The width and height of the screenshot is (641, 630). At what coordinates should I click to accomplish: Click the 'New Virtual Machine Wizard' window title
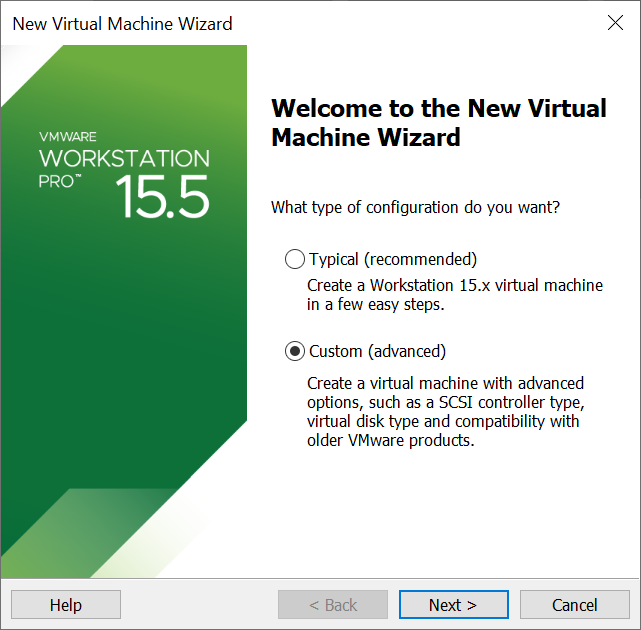point(123,24)
